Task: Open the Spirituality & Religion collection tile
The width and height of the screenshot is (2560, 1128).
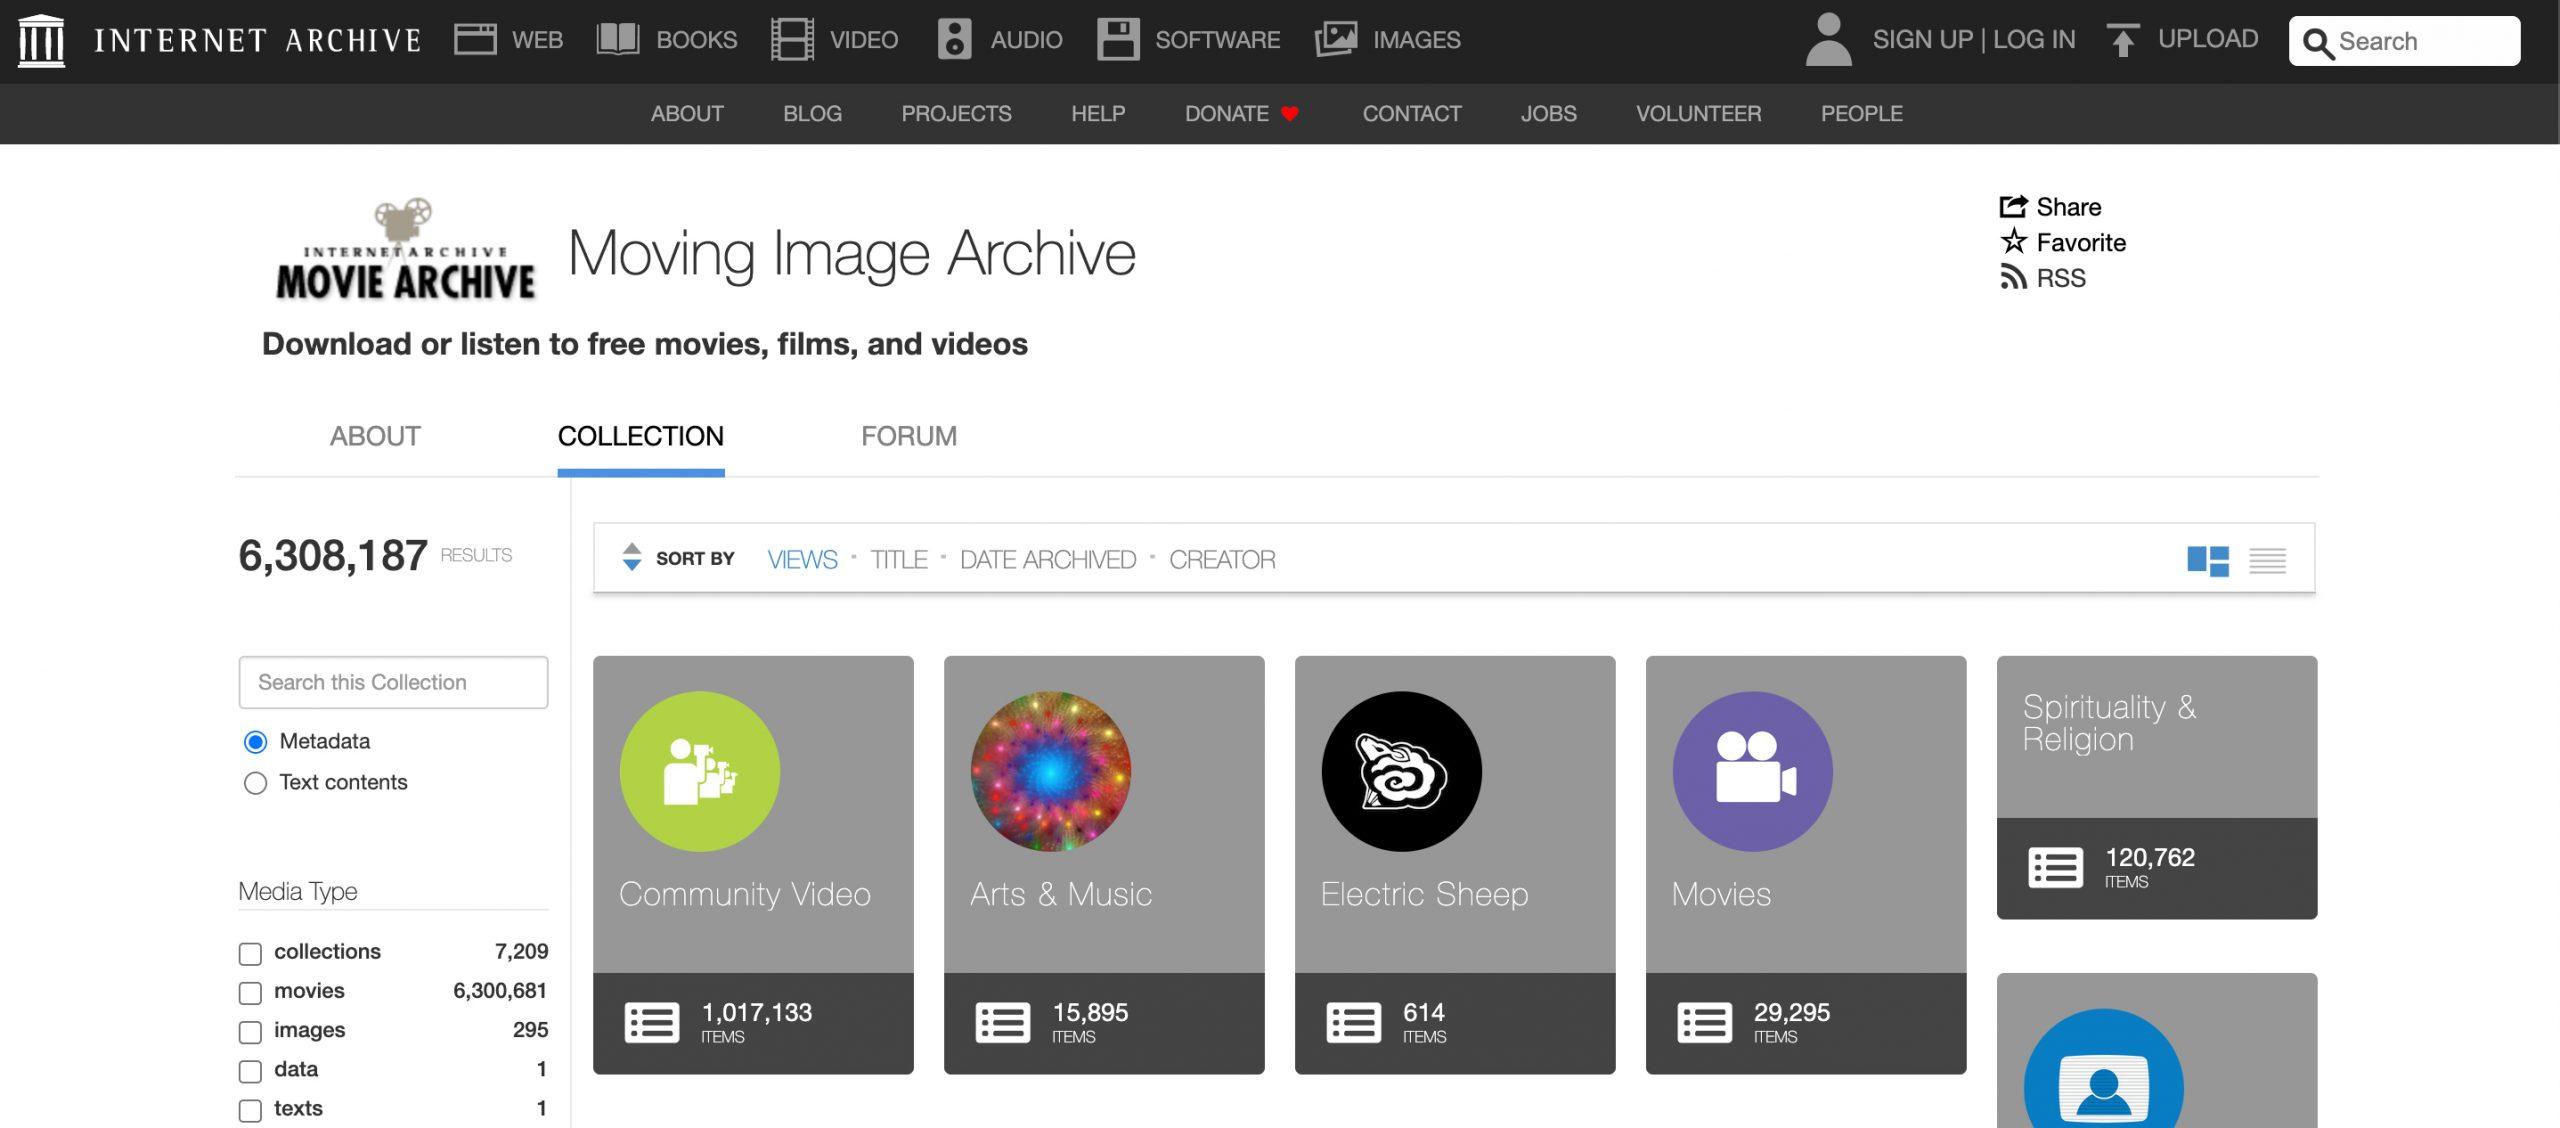Action: coord(2157,787)
